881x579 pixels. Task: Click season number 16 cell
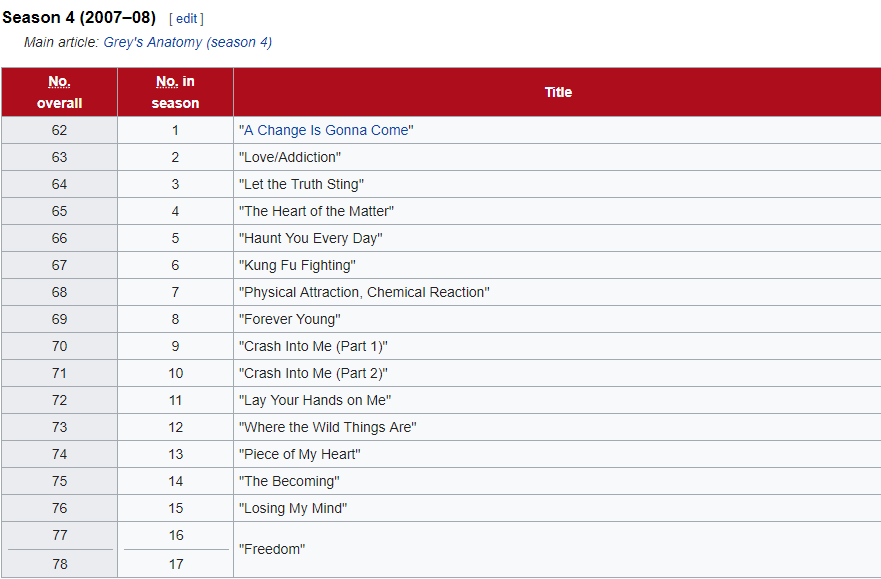click(x=175, y=535)
